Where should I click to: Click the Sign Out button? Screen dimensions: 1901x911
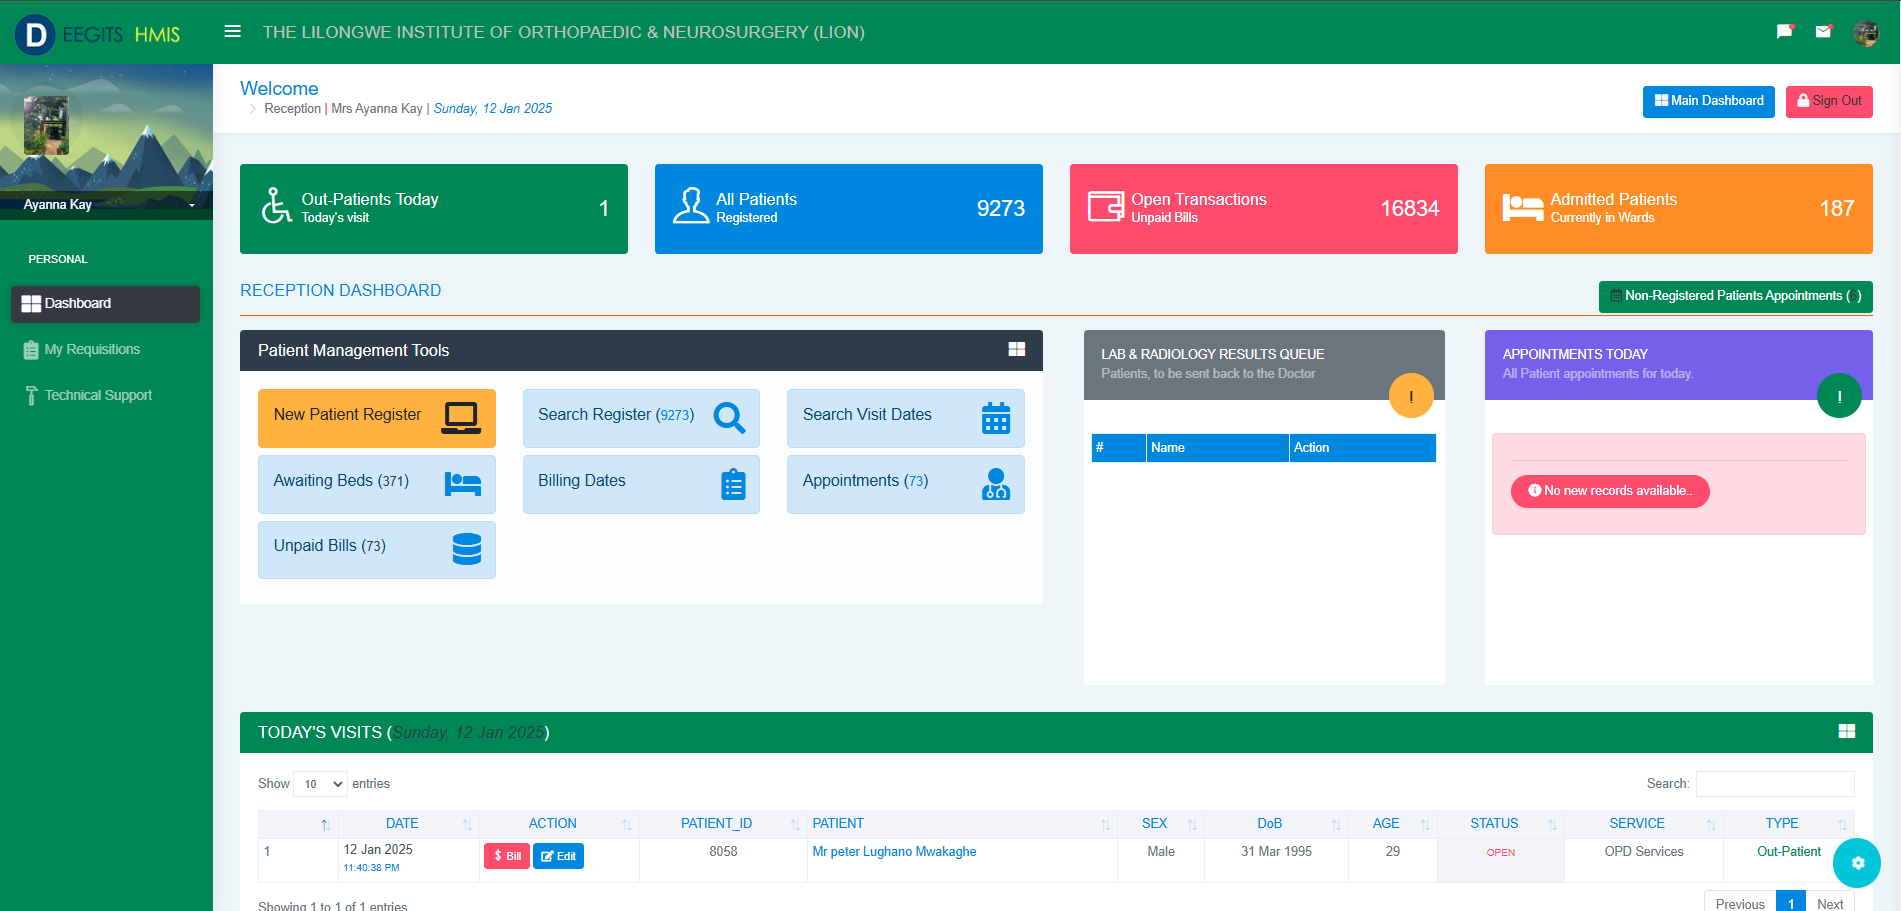1829,101
